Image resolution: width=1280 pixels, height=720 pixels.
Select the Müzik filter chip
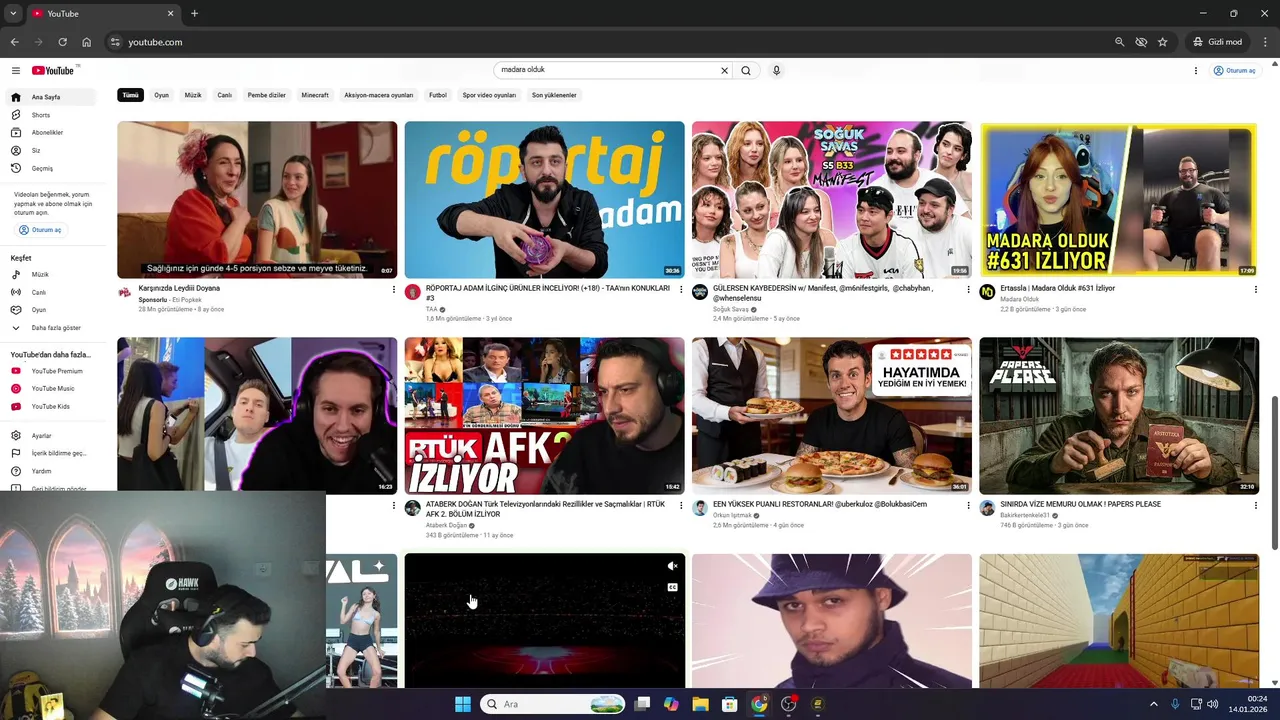tap(193, 95)
